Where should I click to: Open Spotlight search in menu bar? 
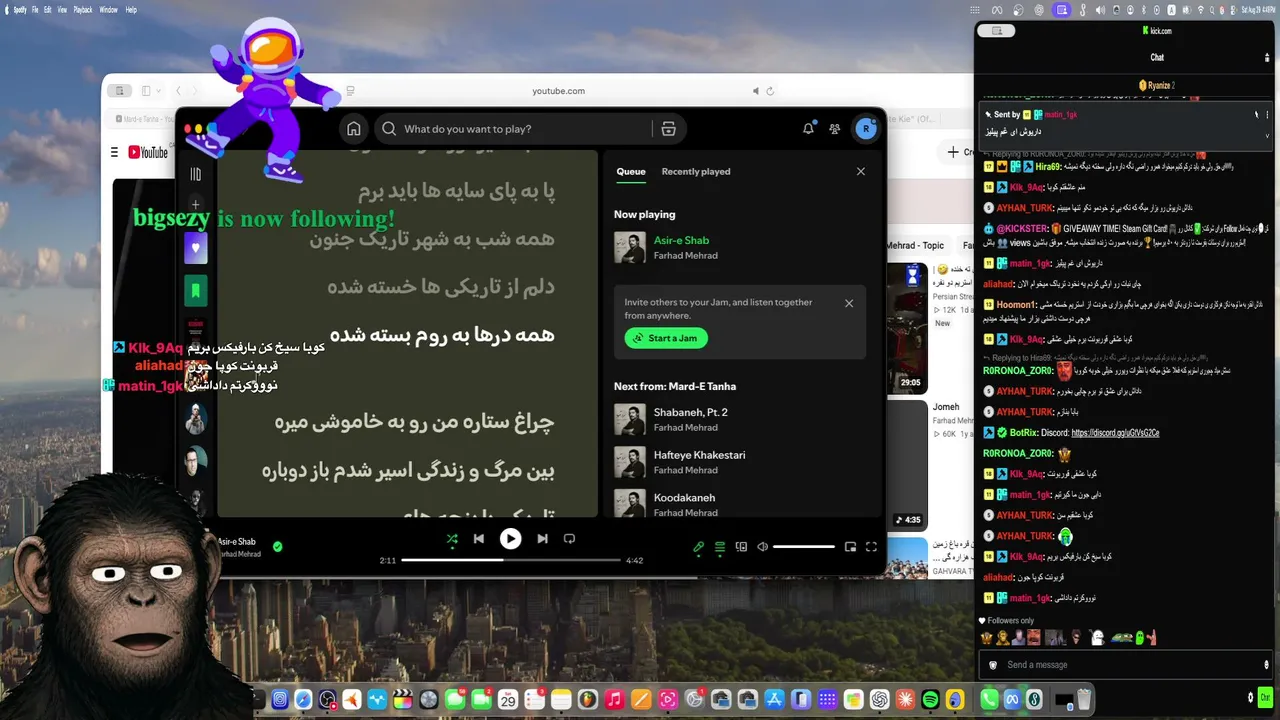[1210, 10]
